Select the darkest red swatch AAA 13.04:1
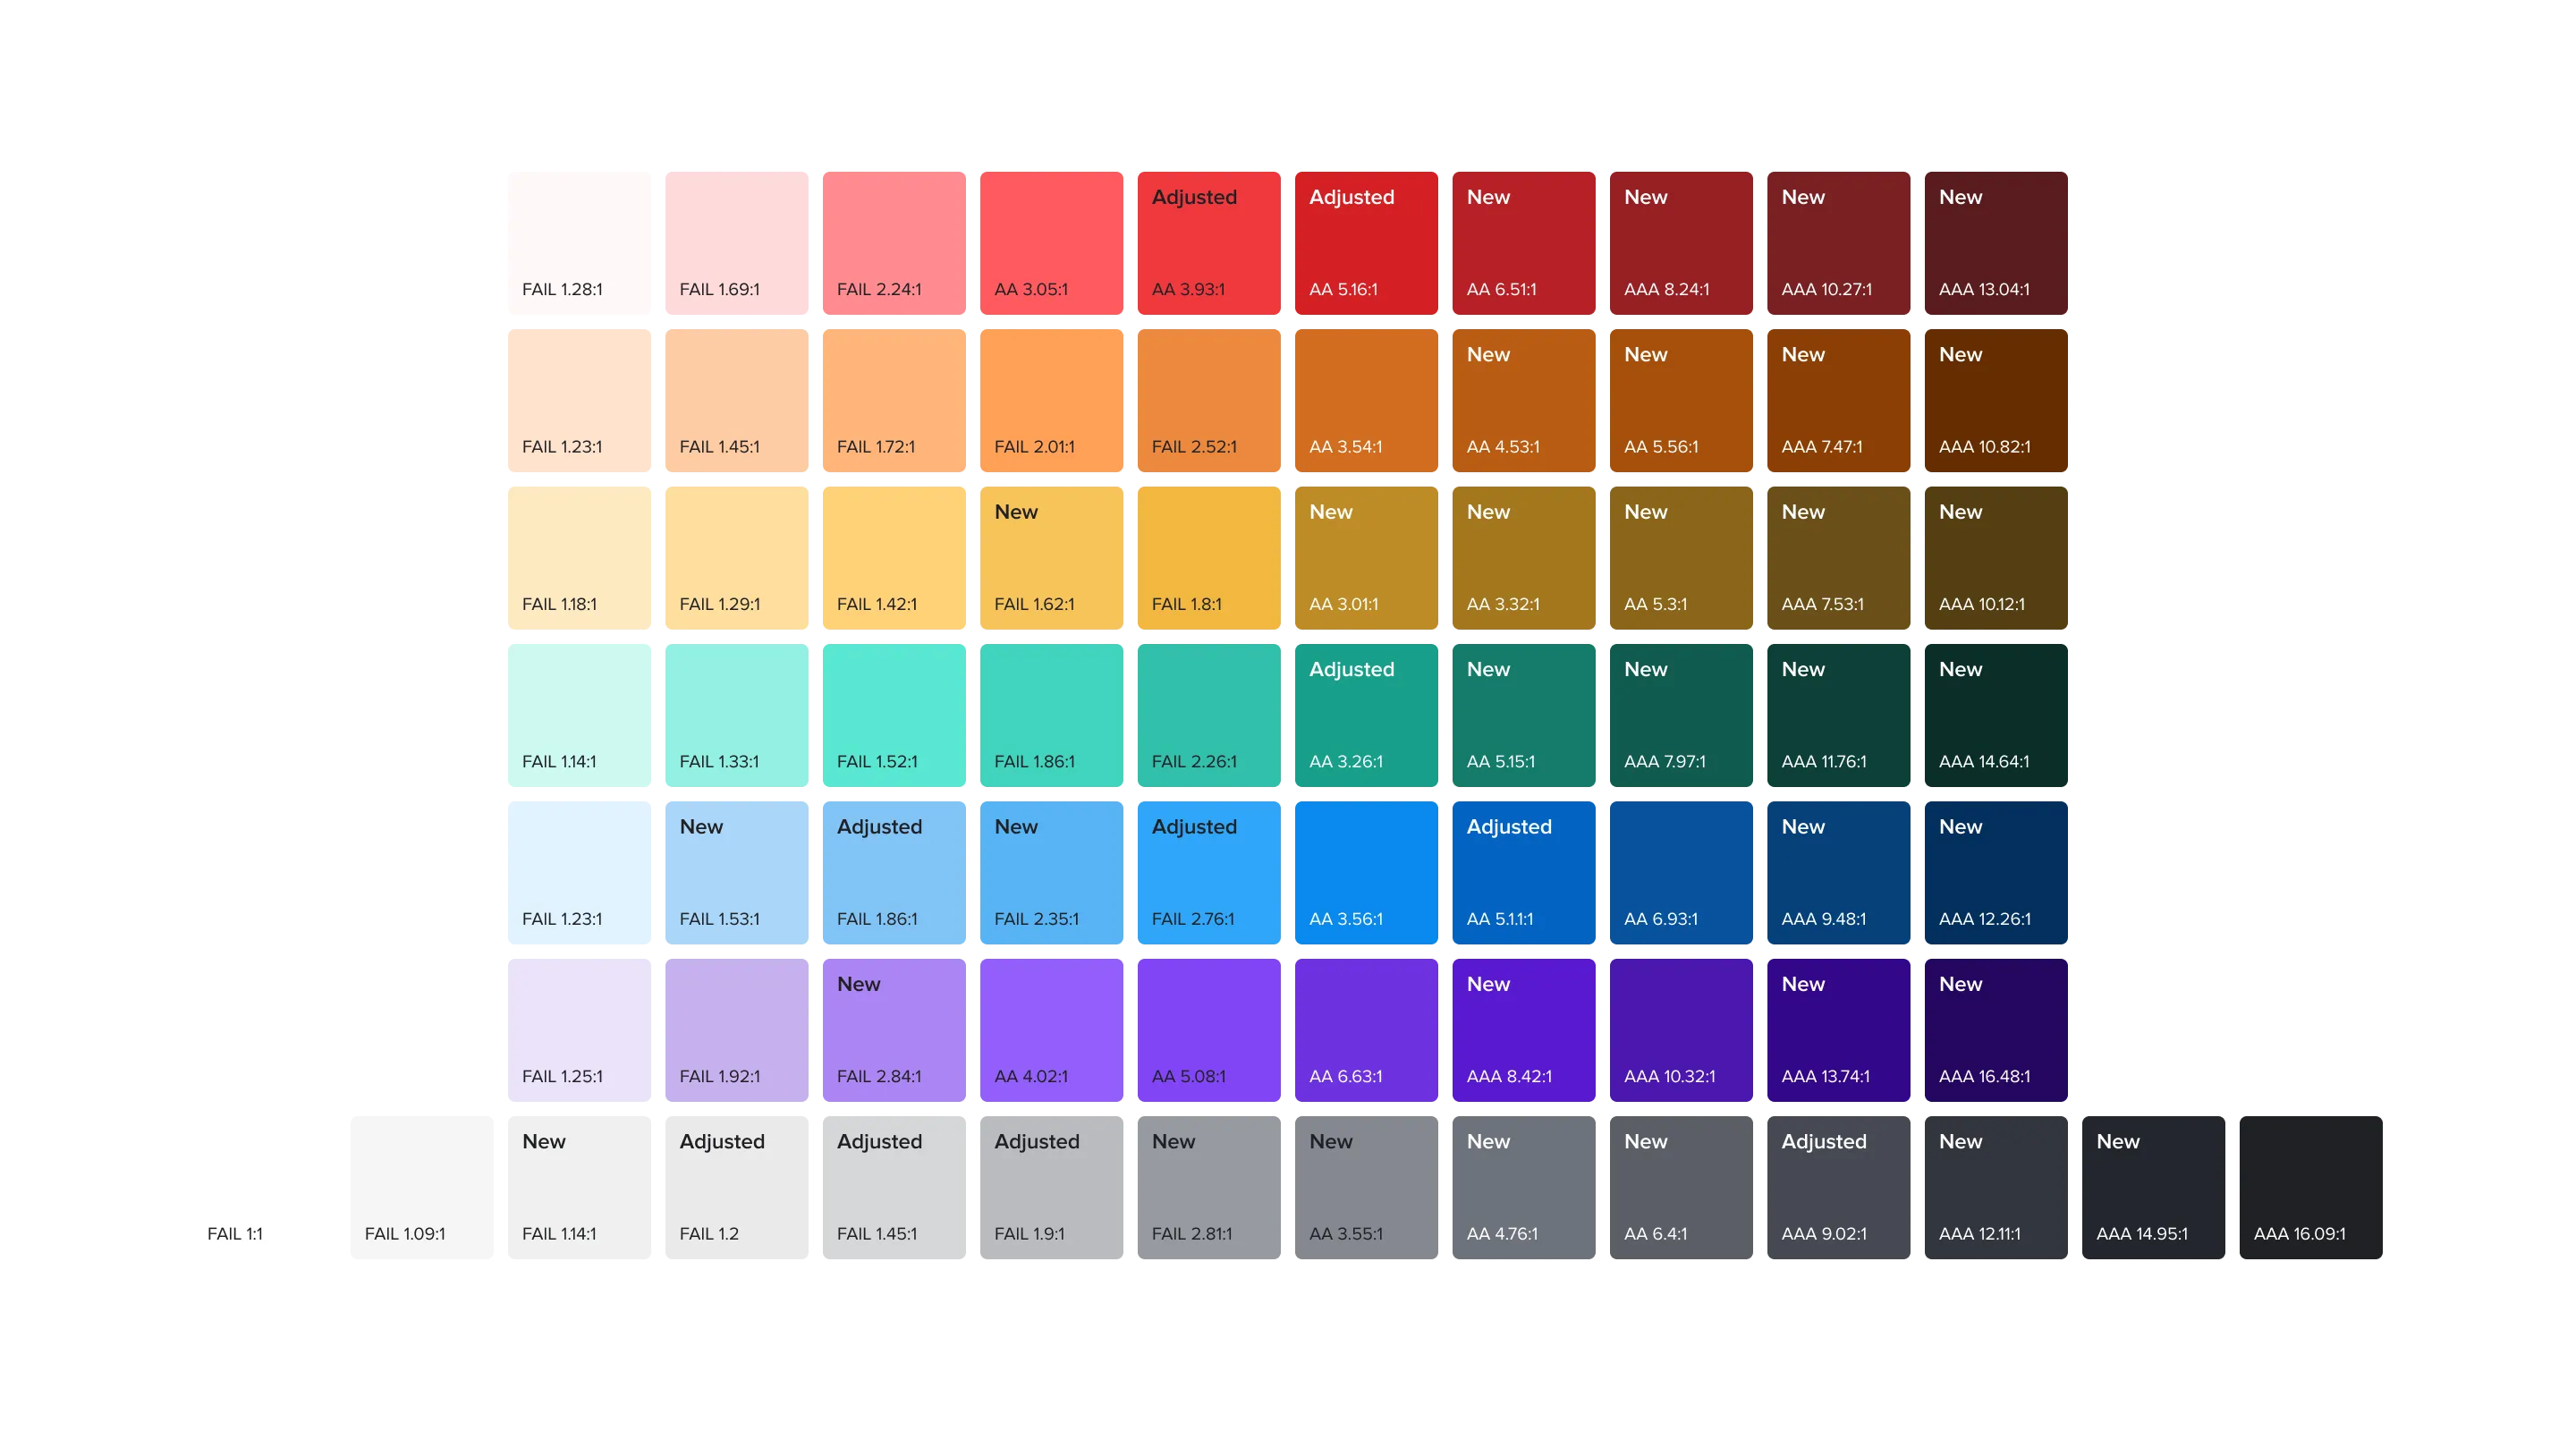Viewport: 2576px width, 1431px height. 1995,242
